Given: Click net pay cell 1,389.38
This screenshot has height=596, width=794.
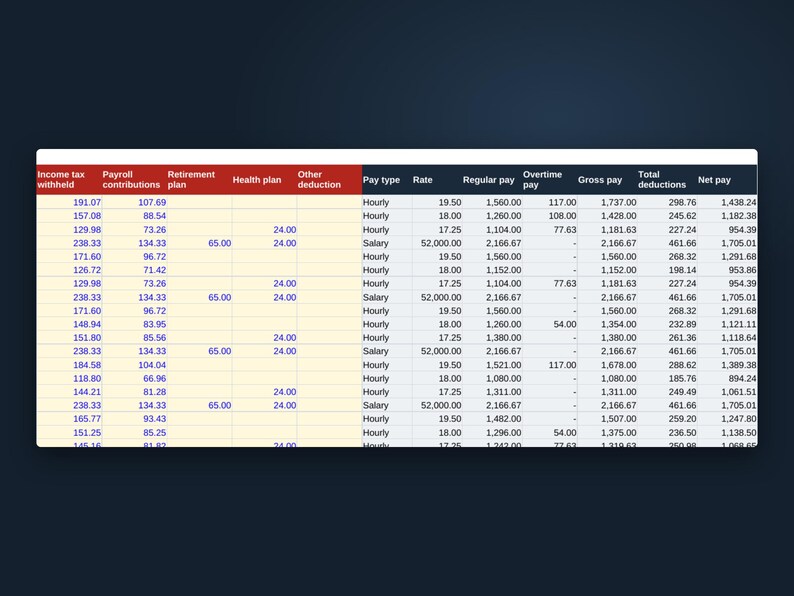Looking at the screenshot, I should pos(727,365).
